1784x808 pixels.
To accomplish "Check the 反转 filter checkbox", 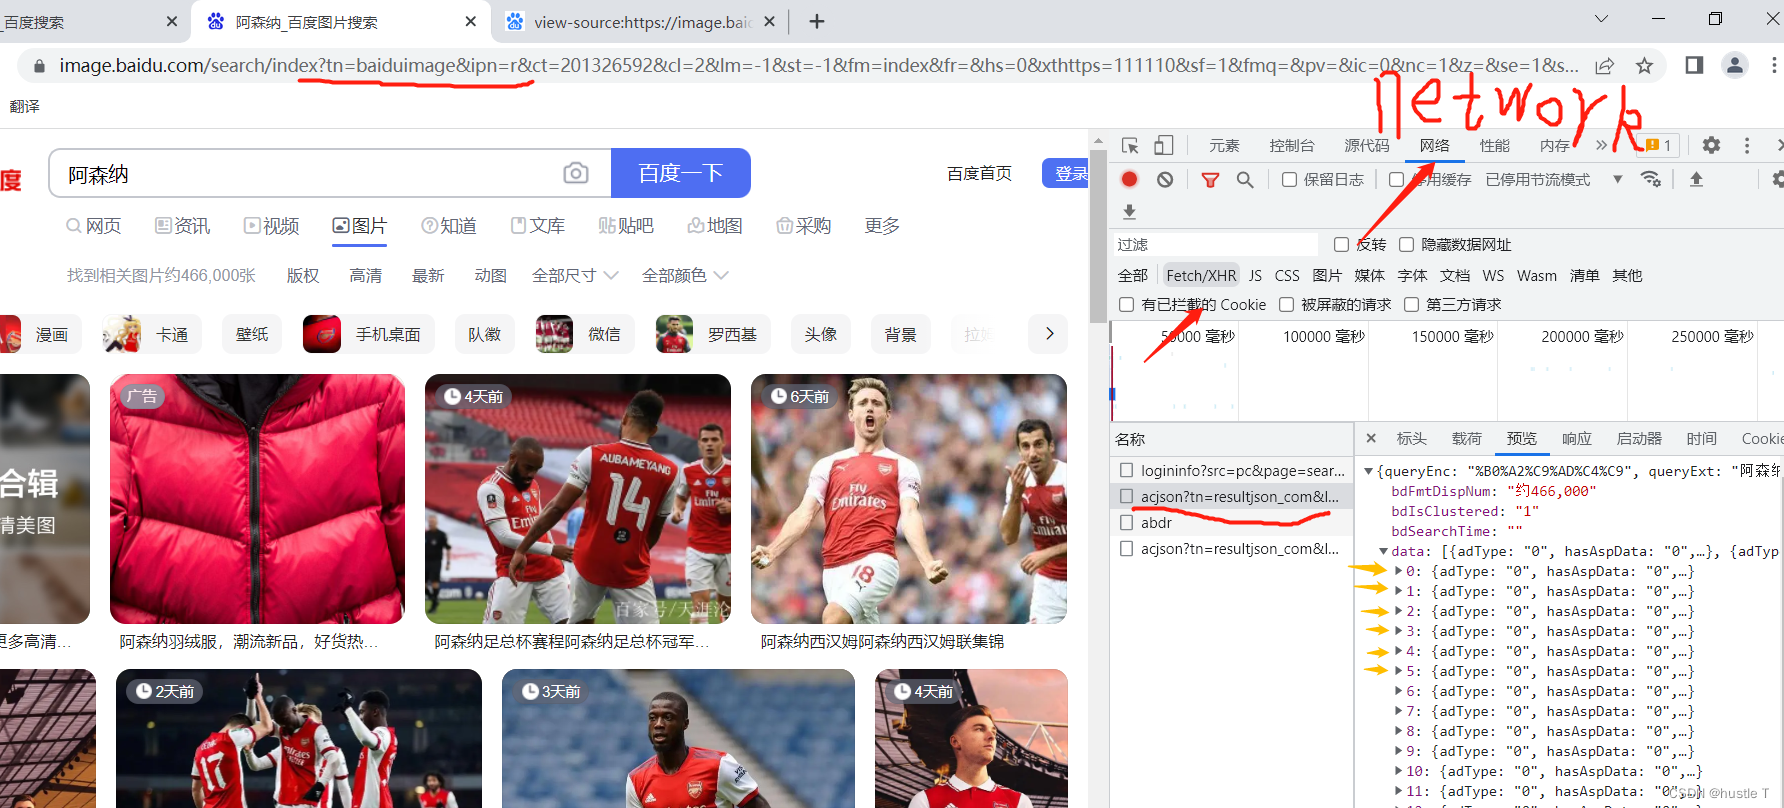I will [x=1341, y=245].
